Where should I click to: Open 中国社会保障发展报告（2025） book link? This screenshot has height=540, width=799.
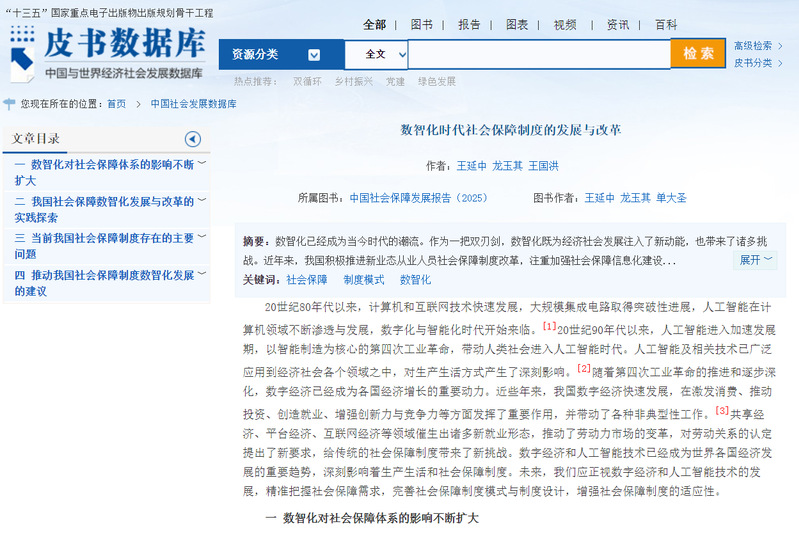[418, 198]
